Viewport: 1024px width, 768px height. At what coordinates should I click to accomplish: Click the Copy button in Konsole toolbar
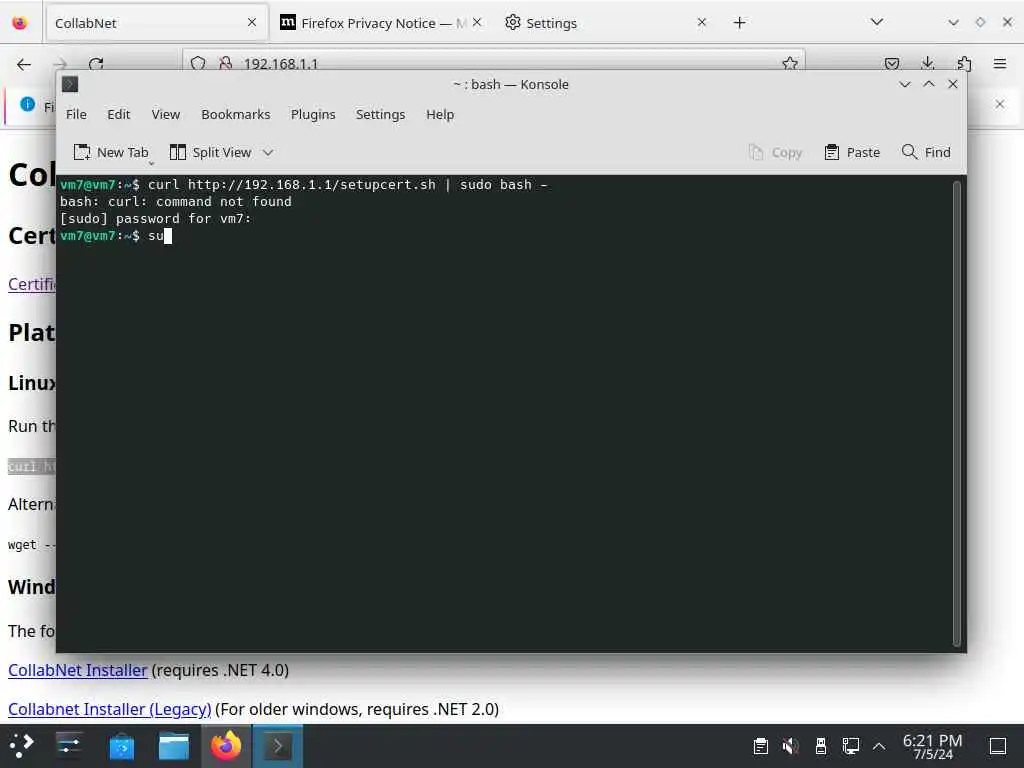pos(775,152)
